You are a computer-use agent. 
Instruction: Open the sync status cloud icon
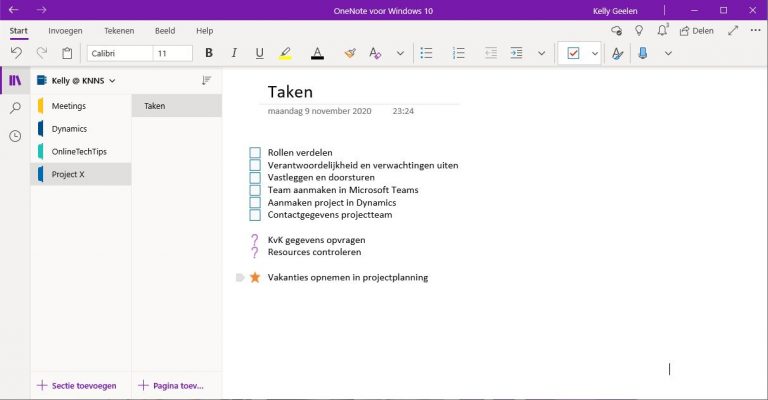617,31
